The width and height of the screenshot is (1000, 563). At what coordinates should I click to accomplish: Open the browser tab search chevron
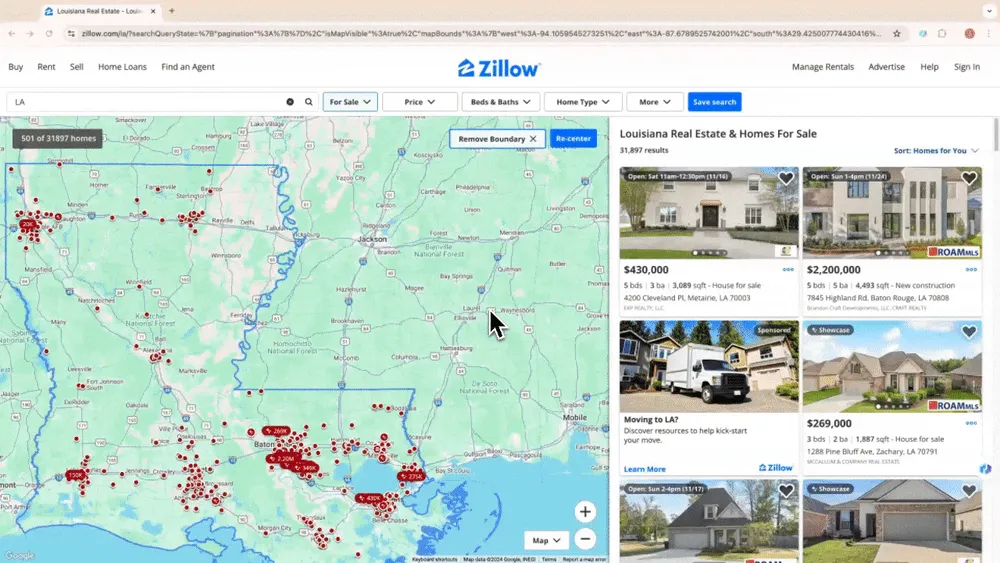[989, 11]
